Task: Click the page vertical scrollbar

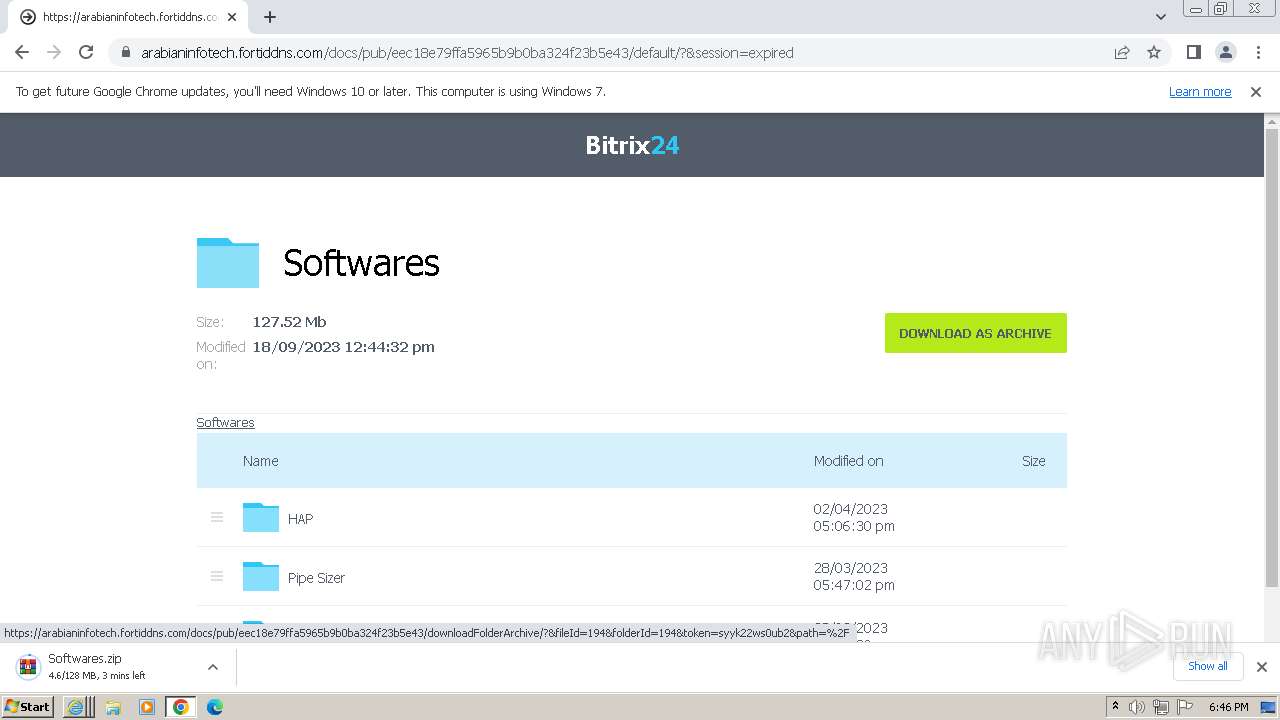Action: coord(1272,357)
